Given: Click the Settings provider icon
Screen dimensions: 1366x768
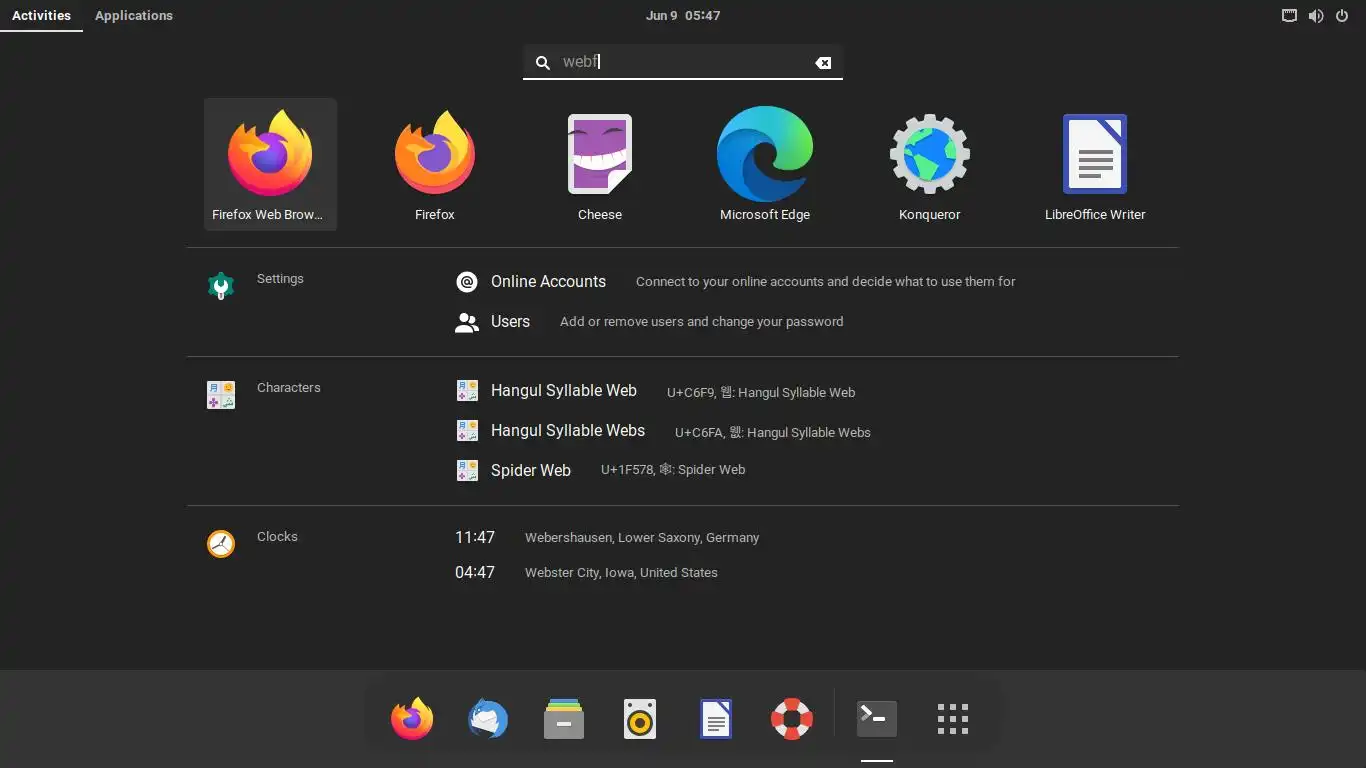Looking at the screenshot, I should (221, 286).
